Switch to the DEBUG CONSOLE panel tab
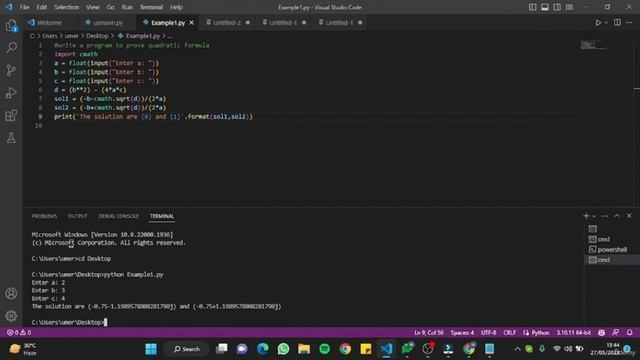Viewport: 640px width, 360px height. point(118,216)
